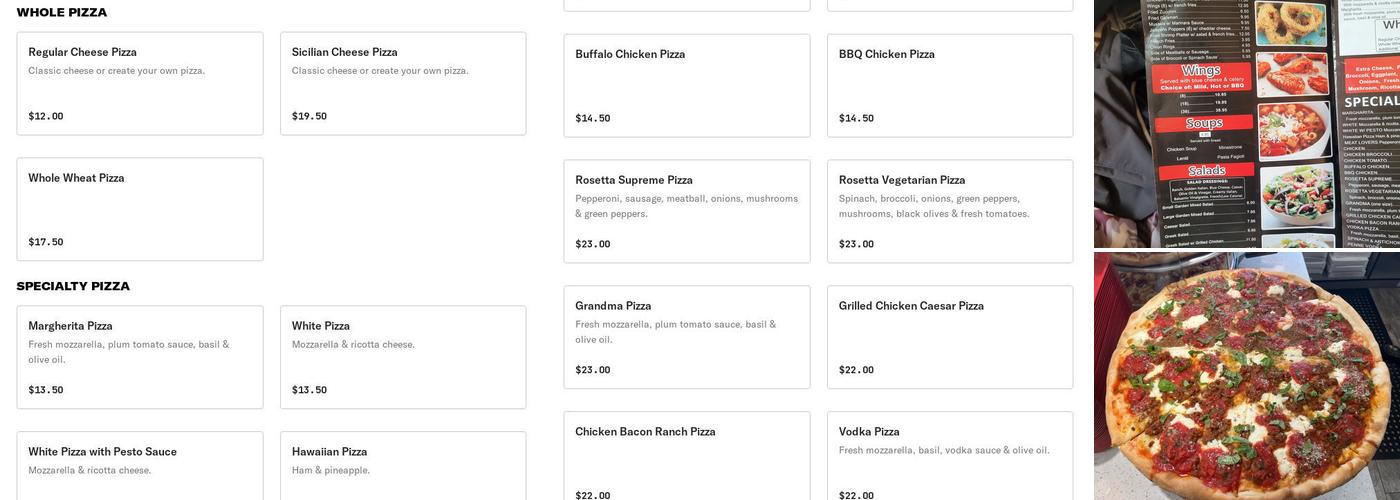Select White Pizza with Pesto Sauce
The height and width of the screenshot is (500, 1400).
[140, 465]
